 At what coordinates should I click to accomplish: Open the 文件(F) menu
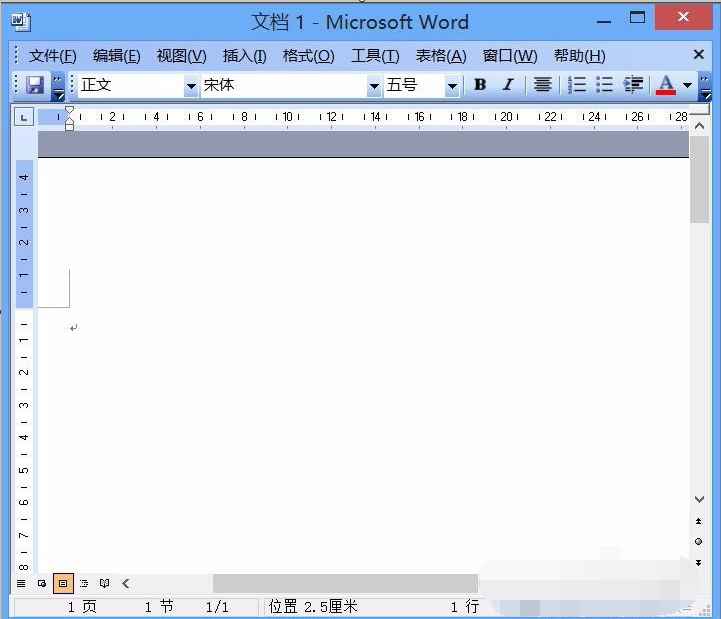(x=52, y=56)
